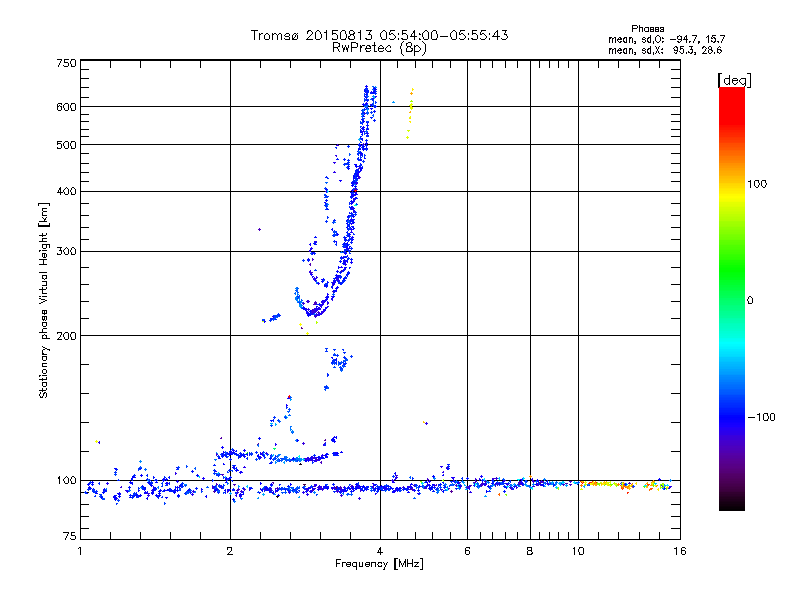Image resolution: width=800 pixels, height=600 pixels.
Task: Select 'mean, sd,X: 95.3, 28.6' text
Action: 665,50
